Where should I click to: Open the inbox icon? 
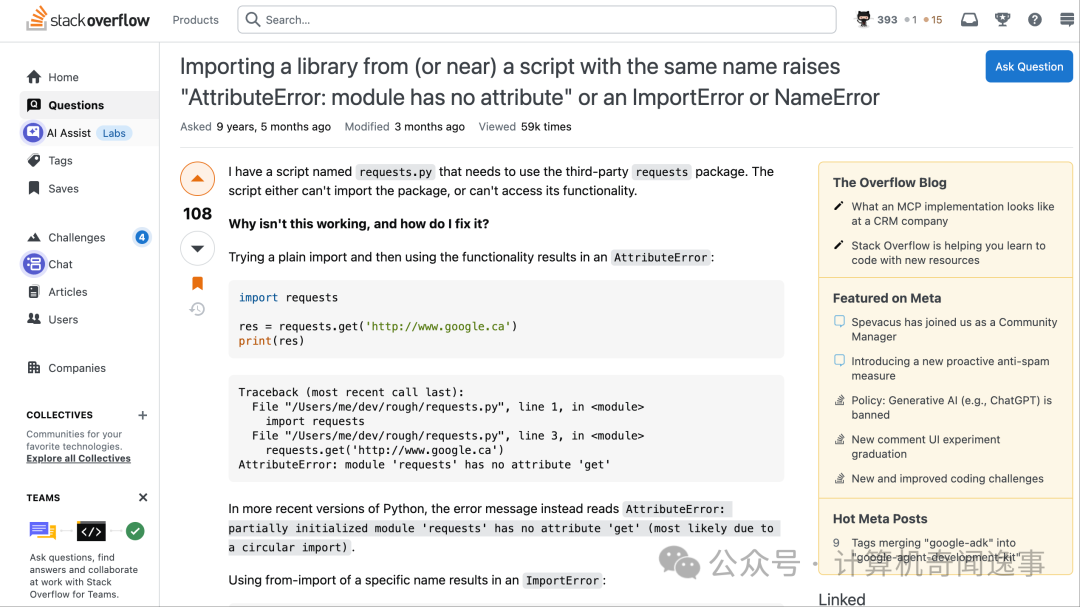(969, 19)
